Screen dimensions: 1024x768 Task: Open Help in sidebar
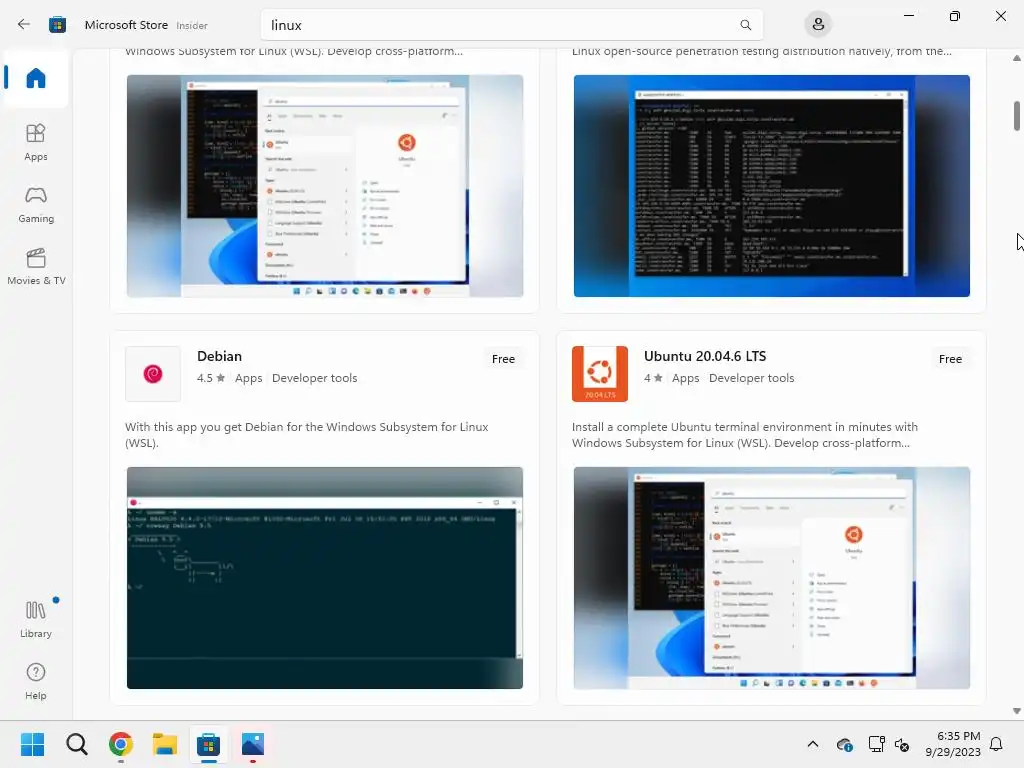[x=36, y=682]
